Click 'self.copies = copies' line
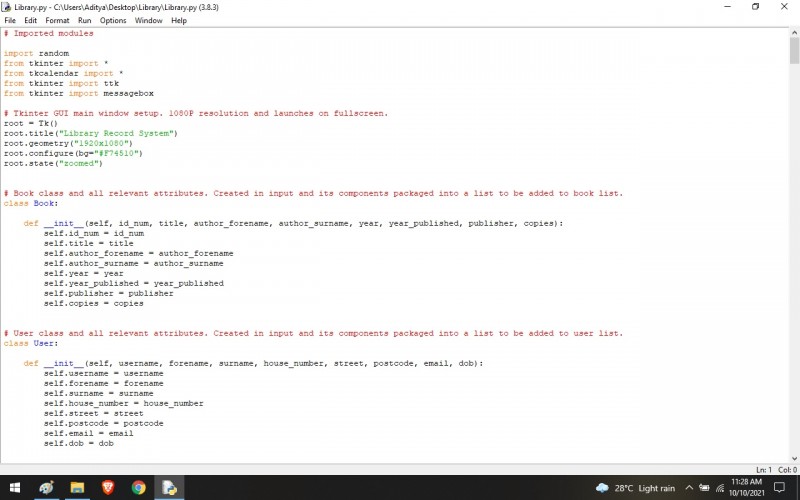The image size is (800, 500). click(x=94, y=303)
